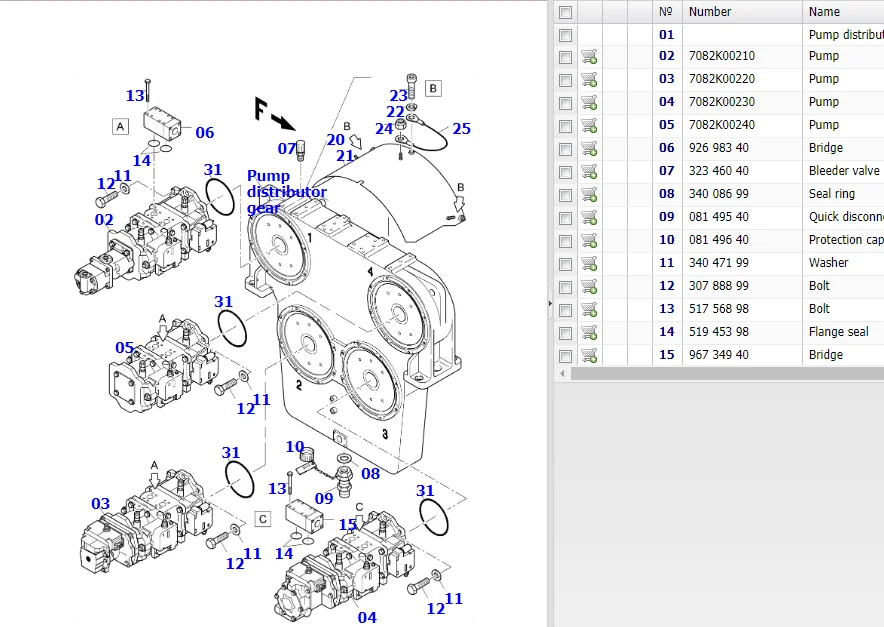Add Seal ring 340 086 99 to cart
Screen dimensions: 884x627
(589, 194)
